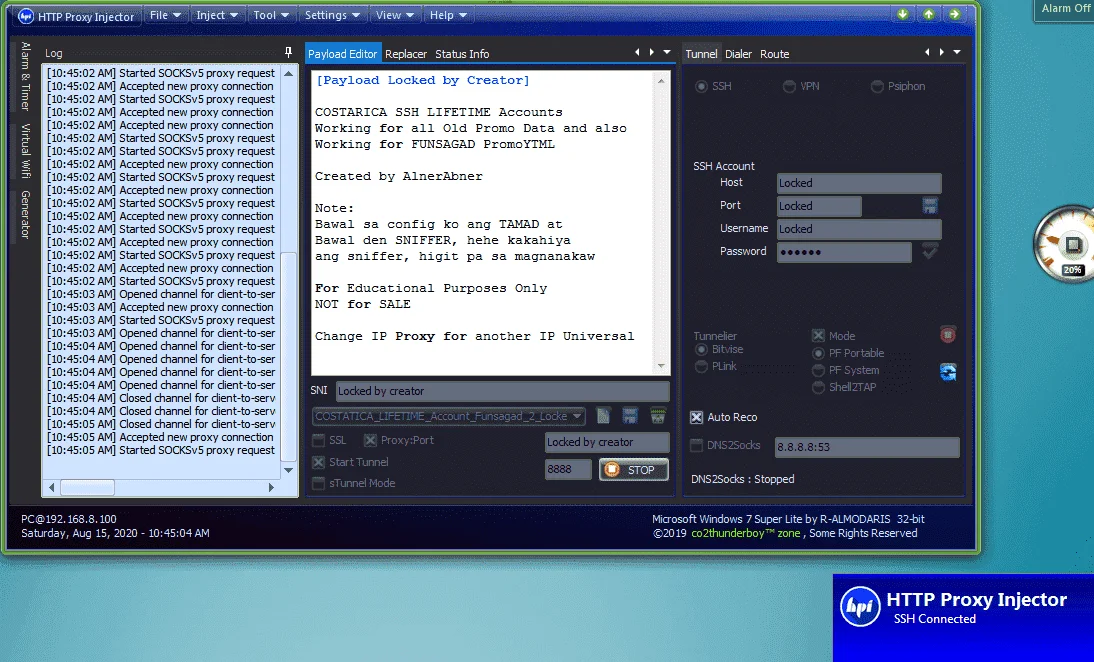Toggle the Mode checkbox
The width and height of the screenshot is (1094, 662).
point(818,336)
